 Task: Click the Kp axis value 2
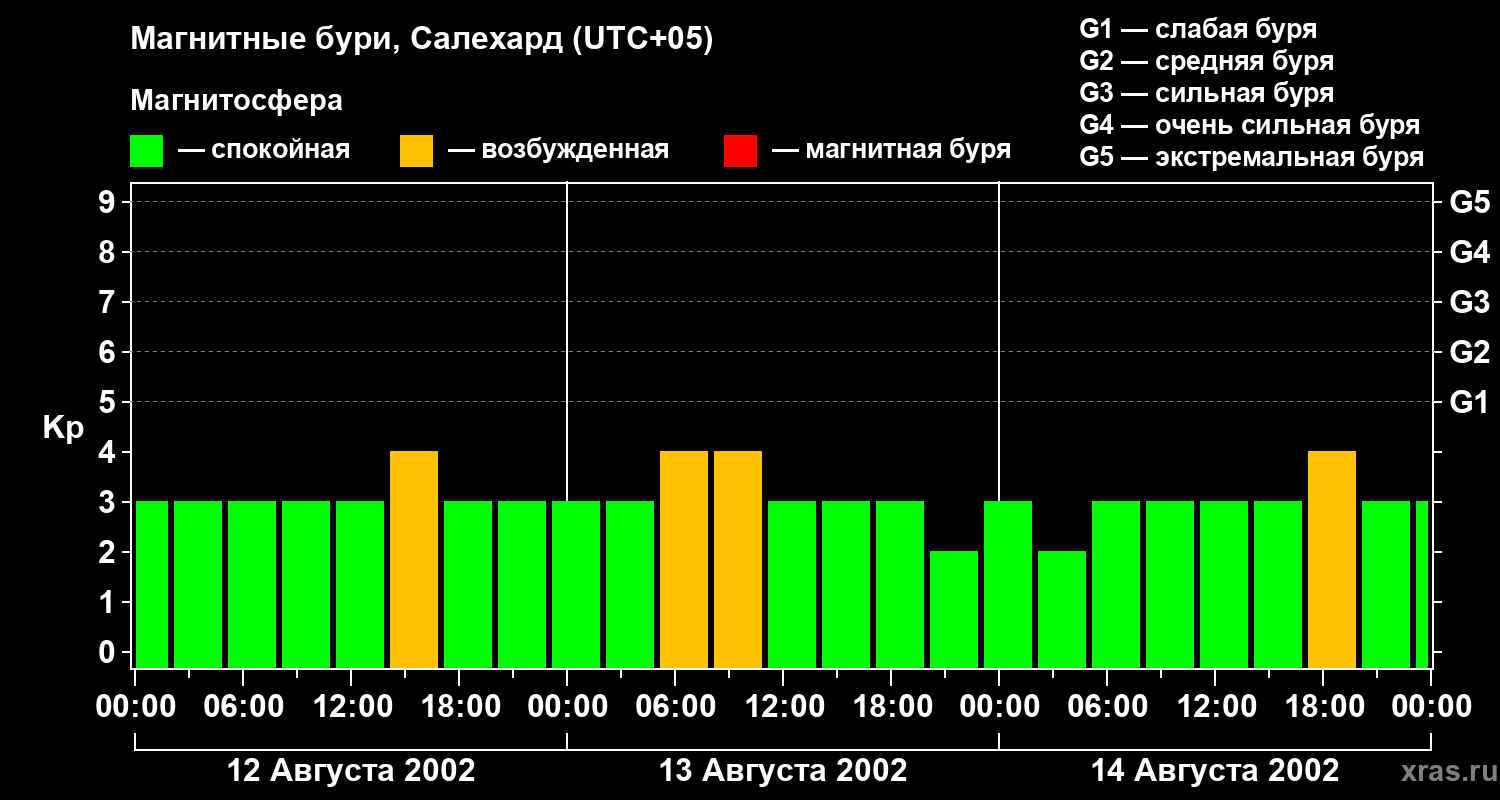(x=109, y=552)
